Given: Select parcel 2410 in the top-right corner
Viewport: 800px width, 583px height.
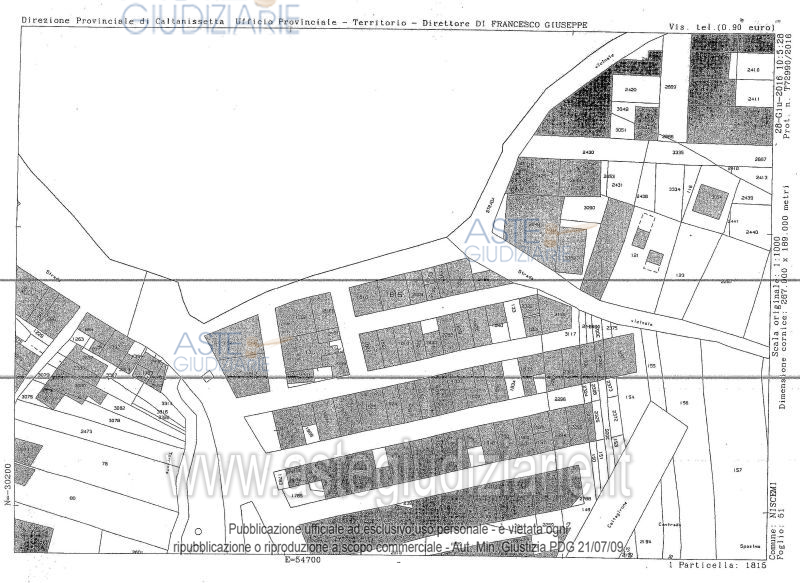Looking at the screenshot, I should pos(753,70).
